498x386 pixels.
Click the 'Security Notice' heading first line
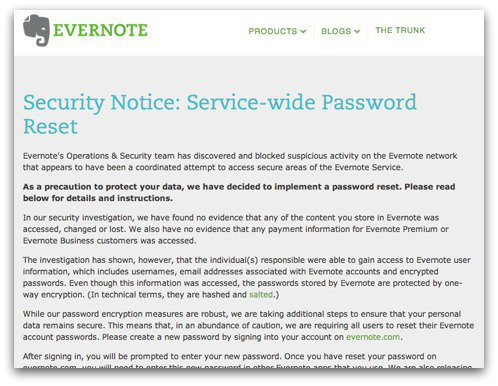(220, 102)
